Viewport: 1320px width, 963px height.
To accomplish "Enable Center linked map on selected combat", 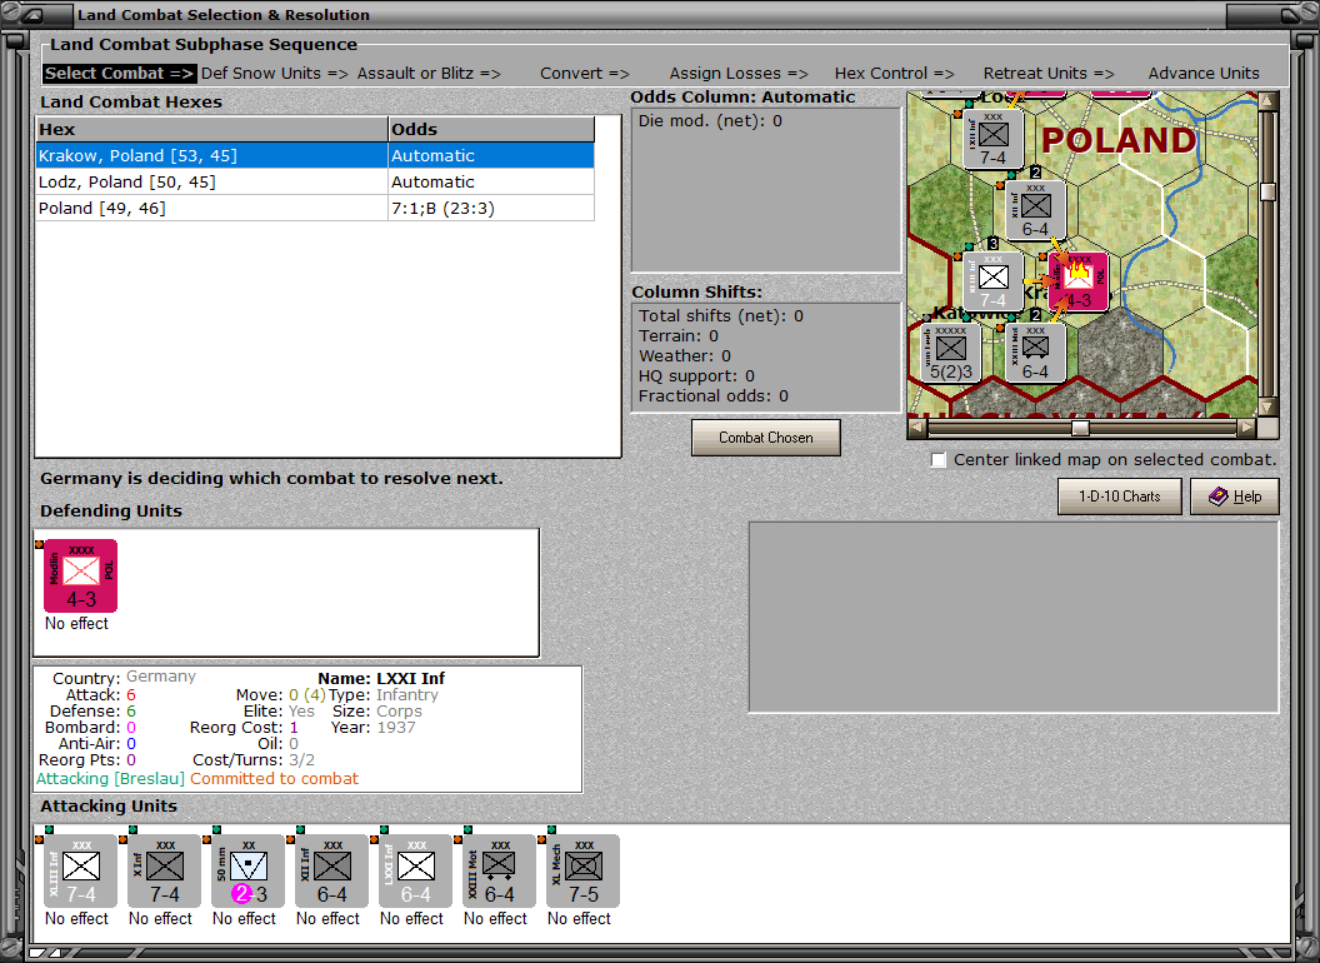I will click(x=938, y=460).
